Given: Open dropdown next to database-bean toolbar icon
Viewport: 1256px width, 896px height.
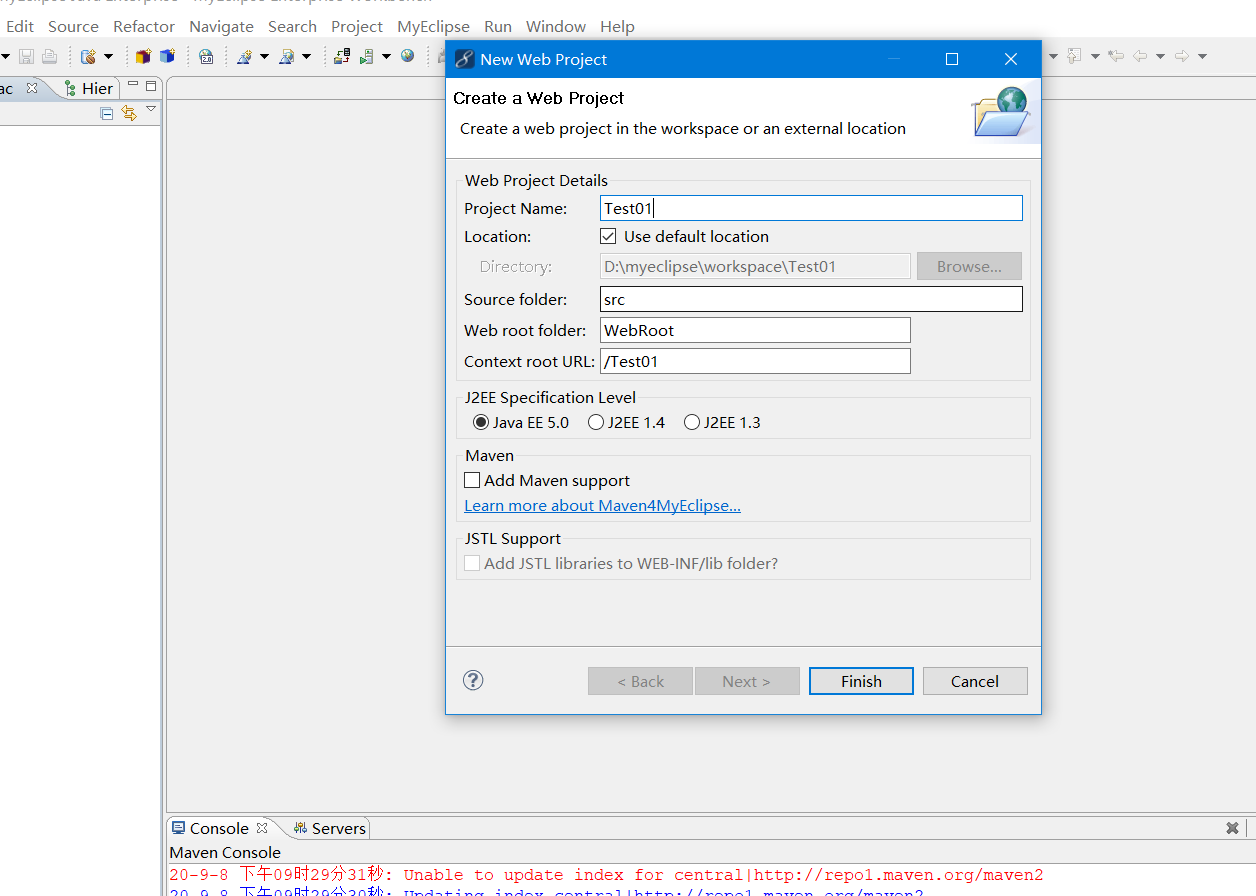Looking at the screenshot, I should coord(108,57).
